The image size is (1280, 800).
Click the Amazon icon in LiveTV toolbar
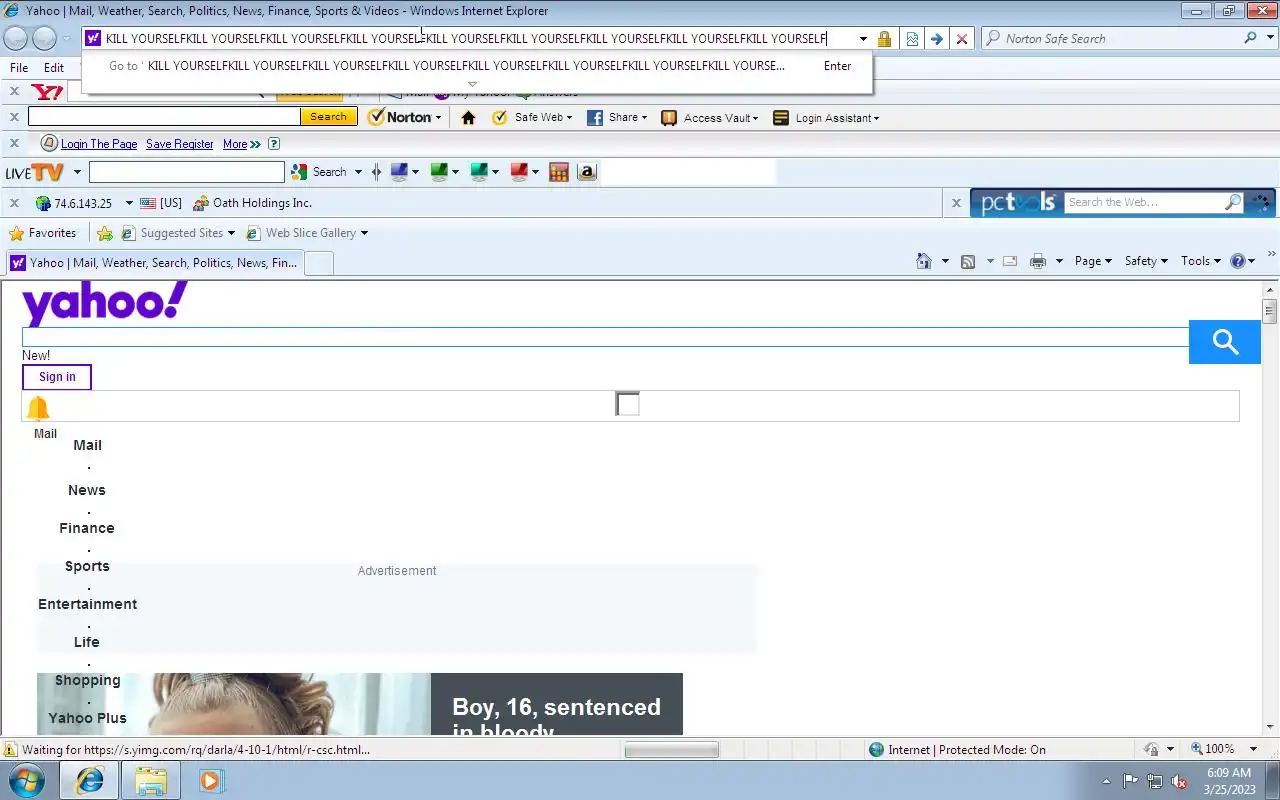587,172
